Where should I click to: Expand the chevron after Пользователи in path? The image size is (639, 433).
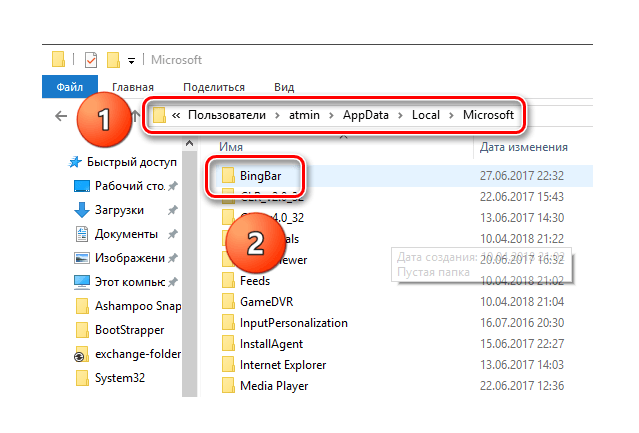[x=277, y=116]
